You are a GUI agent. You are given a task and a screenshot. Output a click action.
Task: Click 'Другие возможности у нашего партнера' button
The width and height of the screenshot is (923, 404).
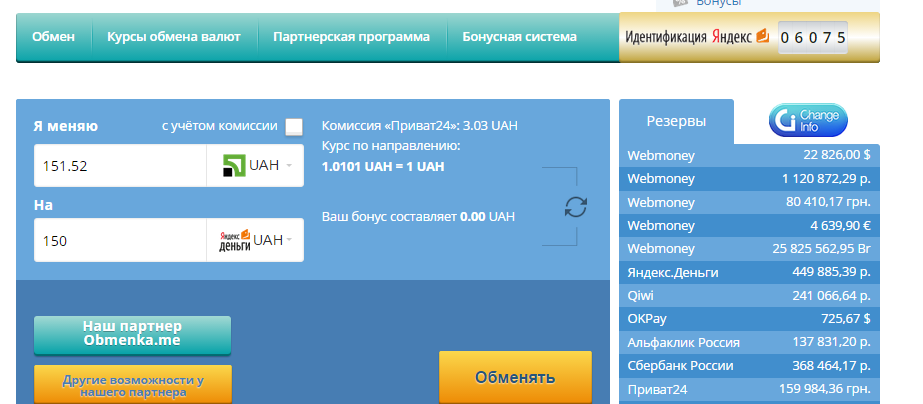click(133, 385)
